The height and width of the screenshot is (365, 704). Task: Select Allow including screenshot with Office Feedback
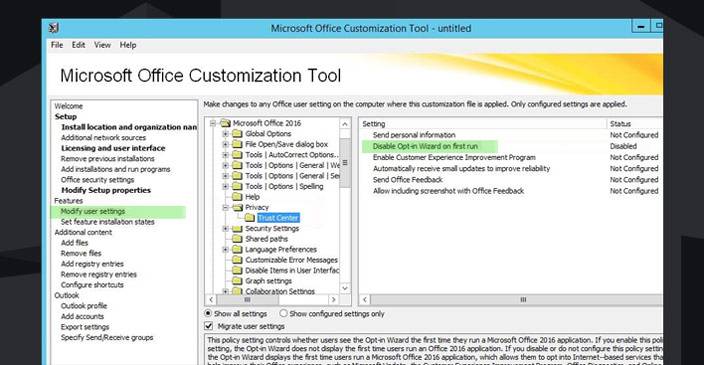(x=511, y=191)
